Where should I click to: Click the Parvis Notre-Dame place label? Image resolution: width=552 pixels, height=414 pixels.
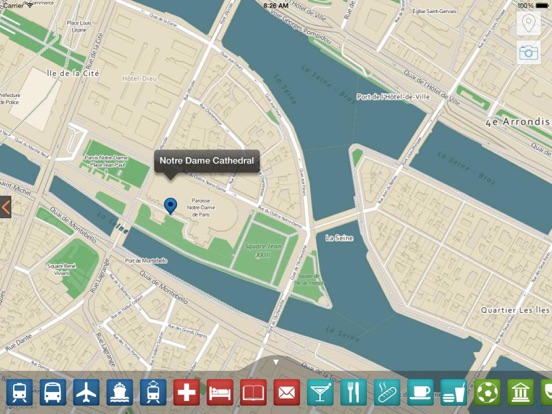[106, 161]
